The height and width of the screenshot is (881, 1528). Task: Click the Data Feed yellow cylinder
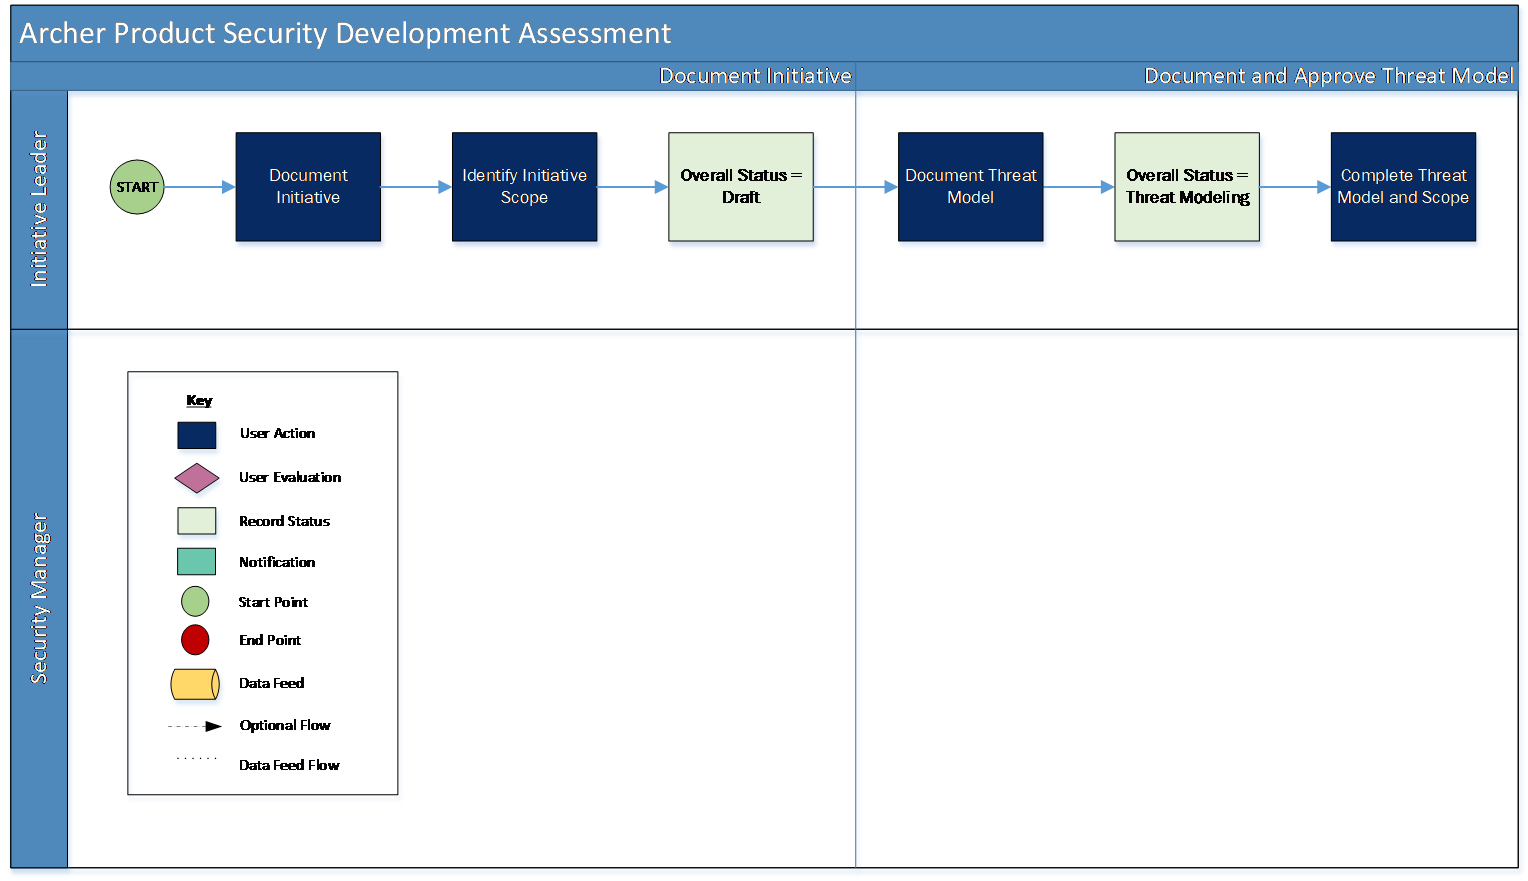[x=195, y=684]
